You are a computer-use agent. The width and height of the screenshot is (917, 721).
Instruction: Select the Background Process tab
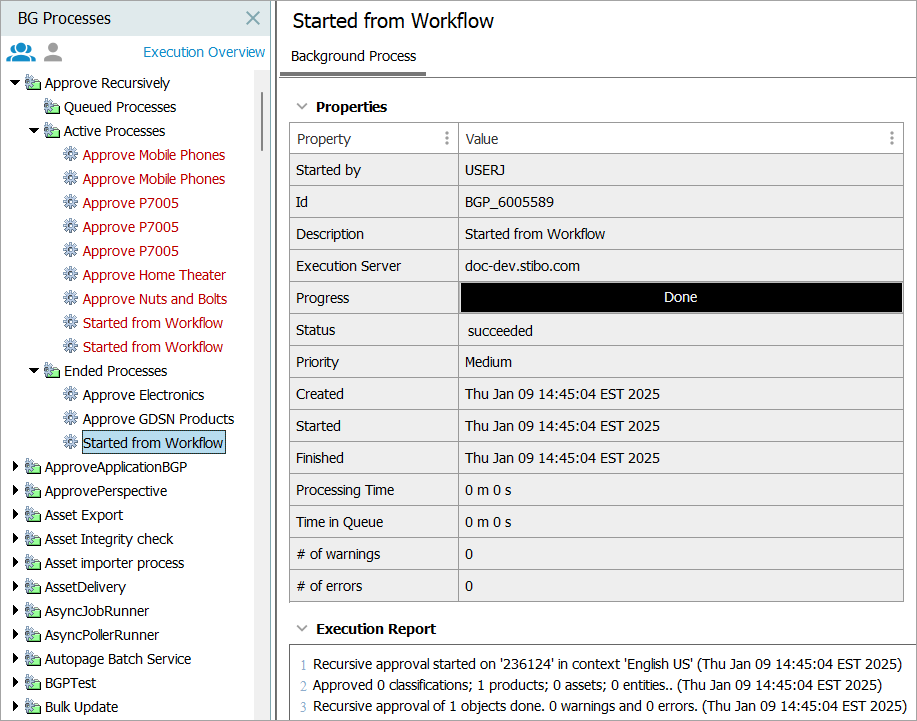(353, 56)
